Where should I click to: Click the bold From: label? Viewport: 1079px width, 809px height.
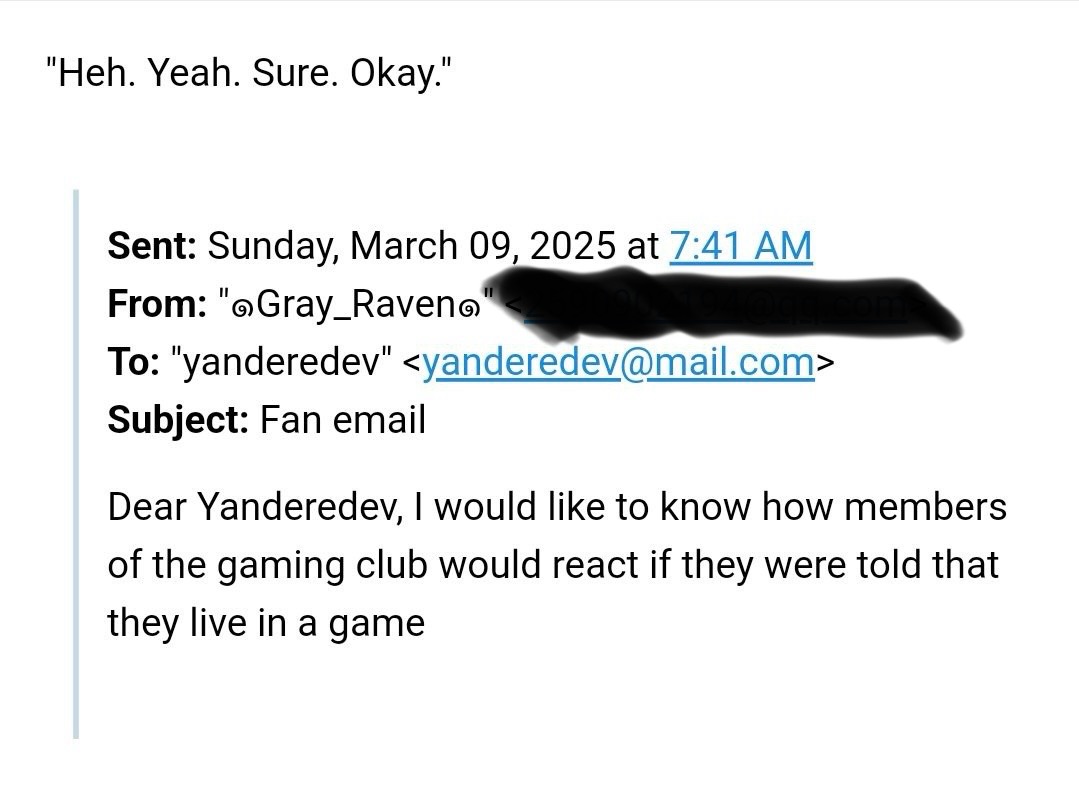(x=157, y=304)
